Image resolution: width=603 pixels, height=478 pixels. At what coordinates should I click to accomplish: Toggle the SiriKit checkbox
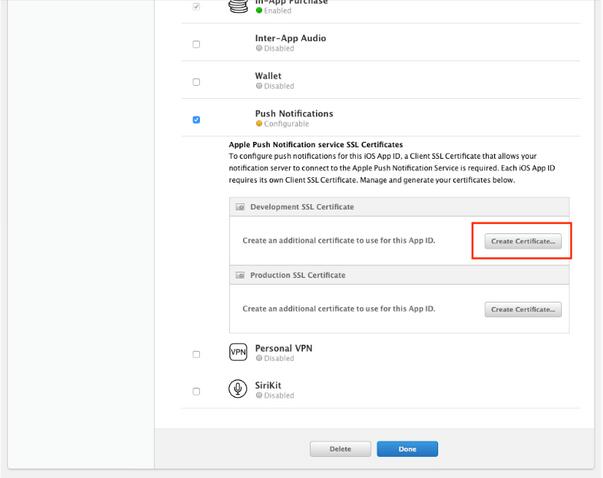(196, 391)
